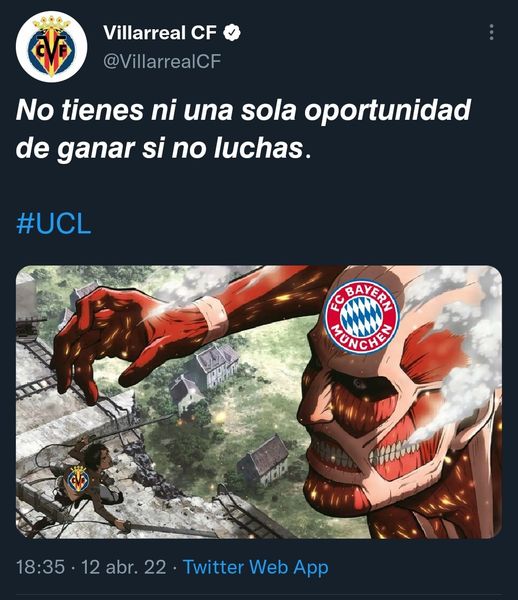The height and width of the screenshot is (600, 518).
Task: Open the @VillarrealCF handle link
Action: 162,61
